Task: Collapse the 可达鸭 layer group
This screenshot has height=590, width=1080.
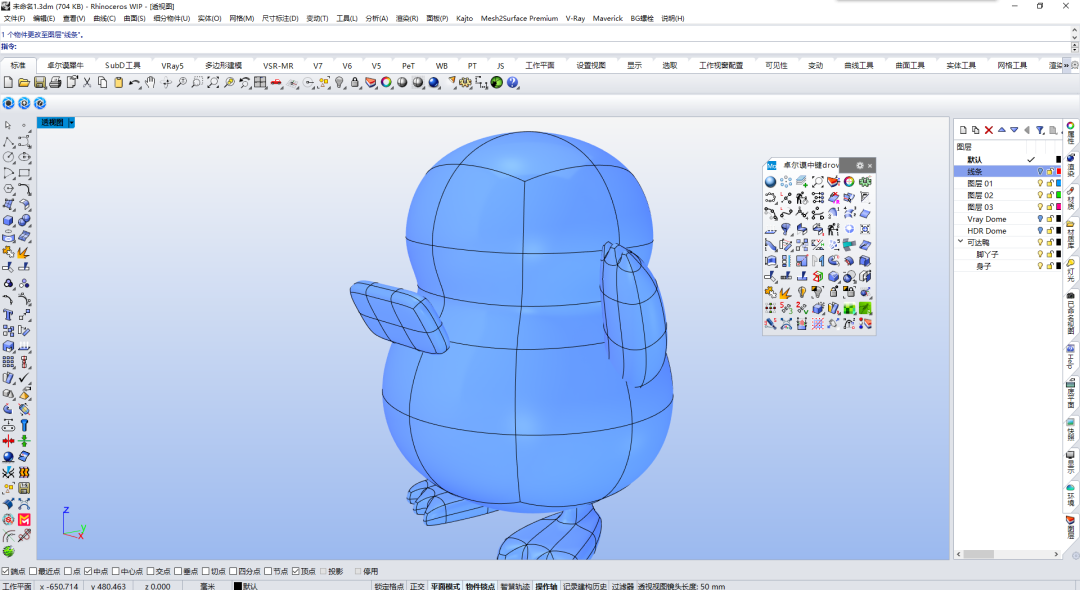Action: 960,242
